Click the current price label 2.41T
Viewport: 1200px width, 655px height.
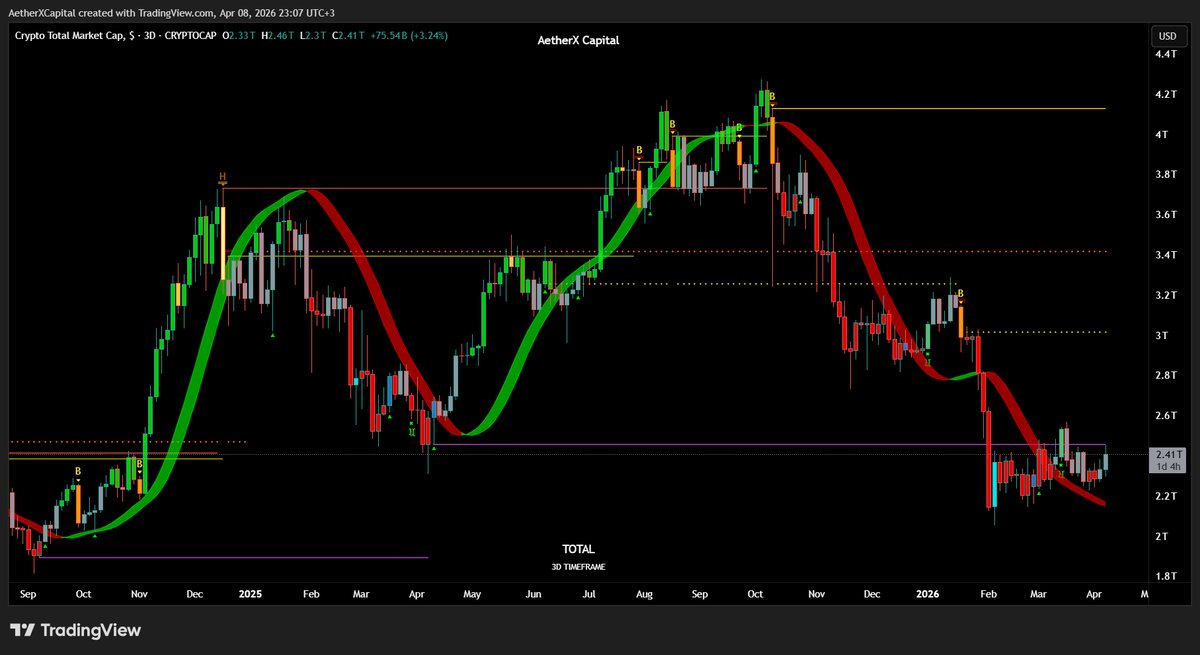1167,455
